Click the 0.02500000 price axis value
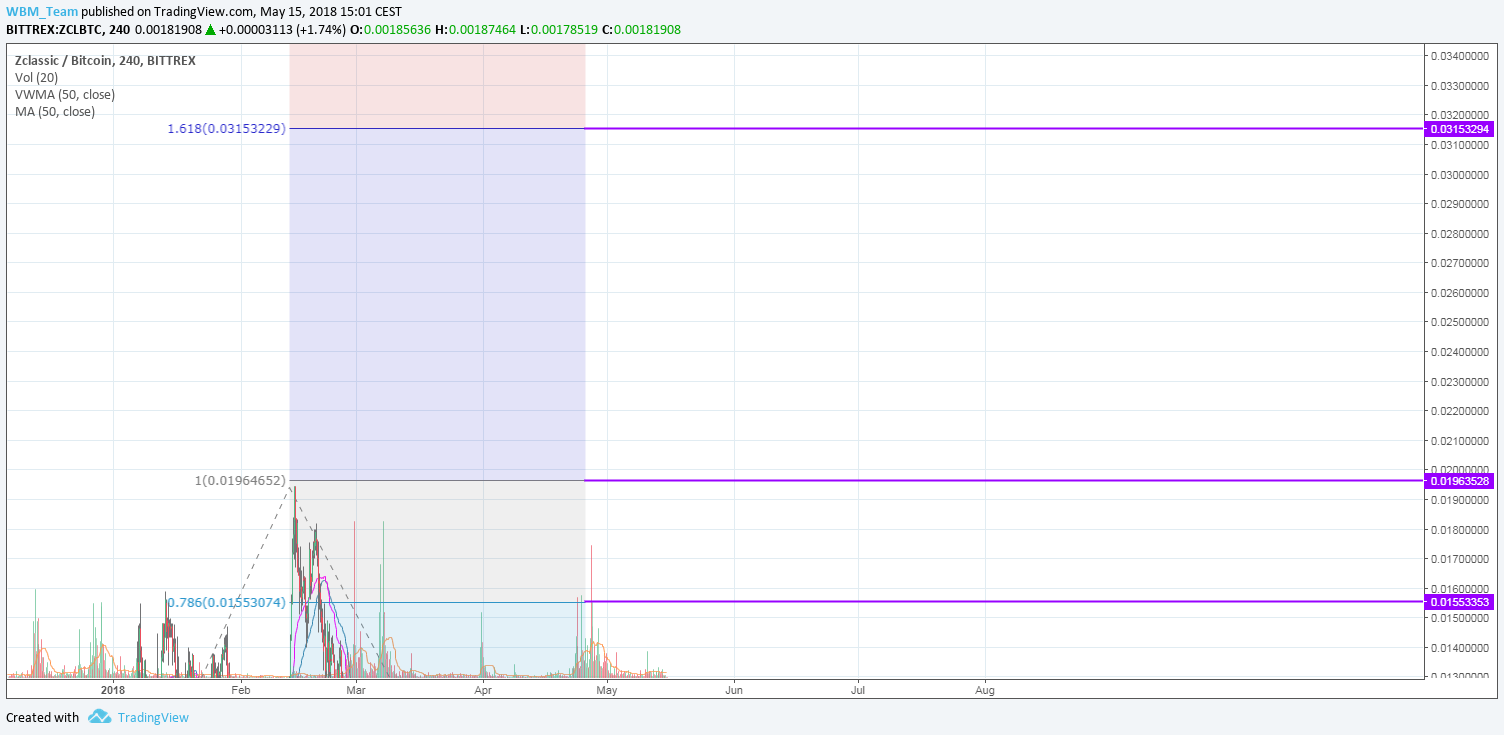The height and width of the screenshot is (735, 1504). tap(1461, 322)
